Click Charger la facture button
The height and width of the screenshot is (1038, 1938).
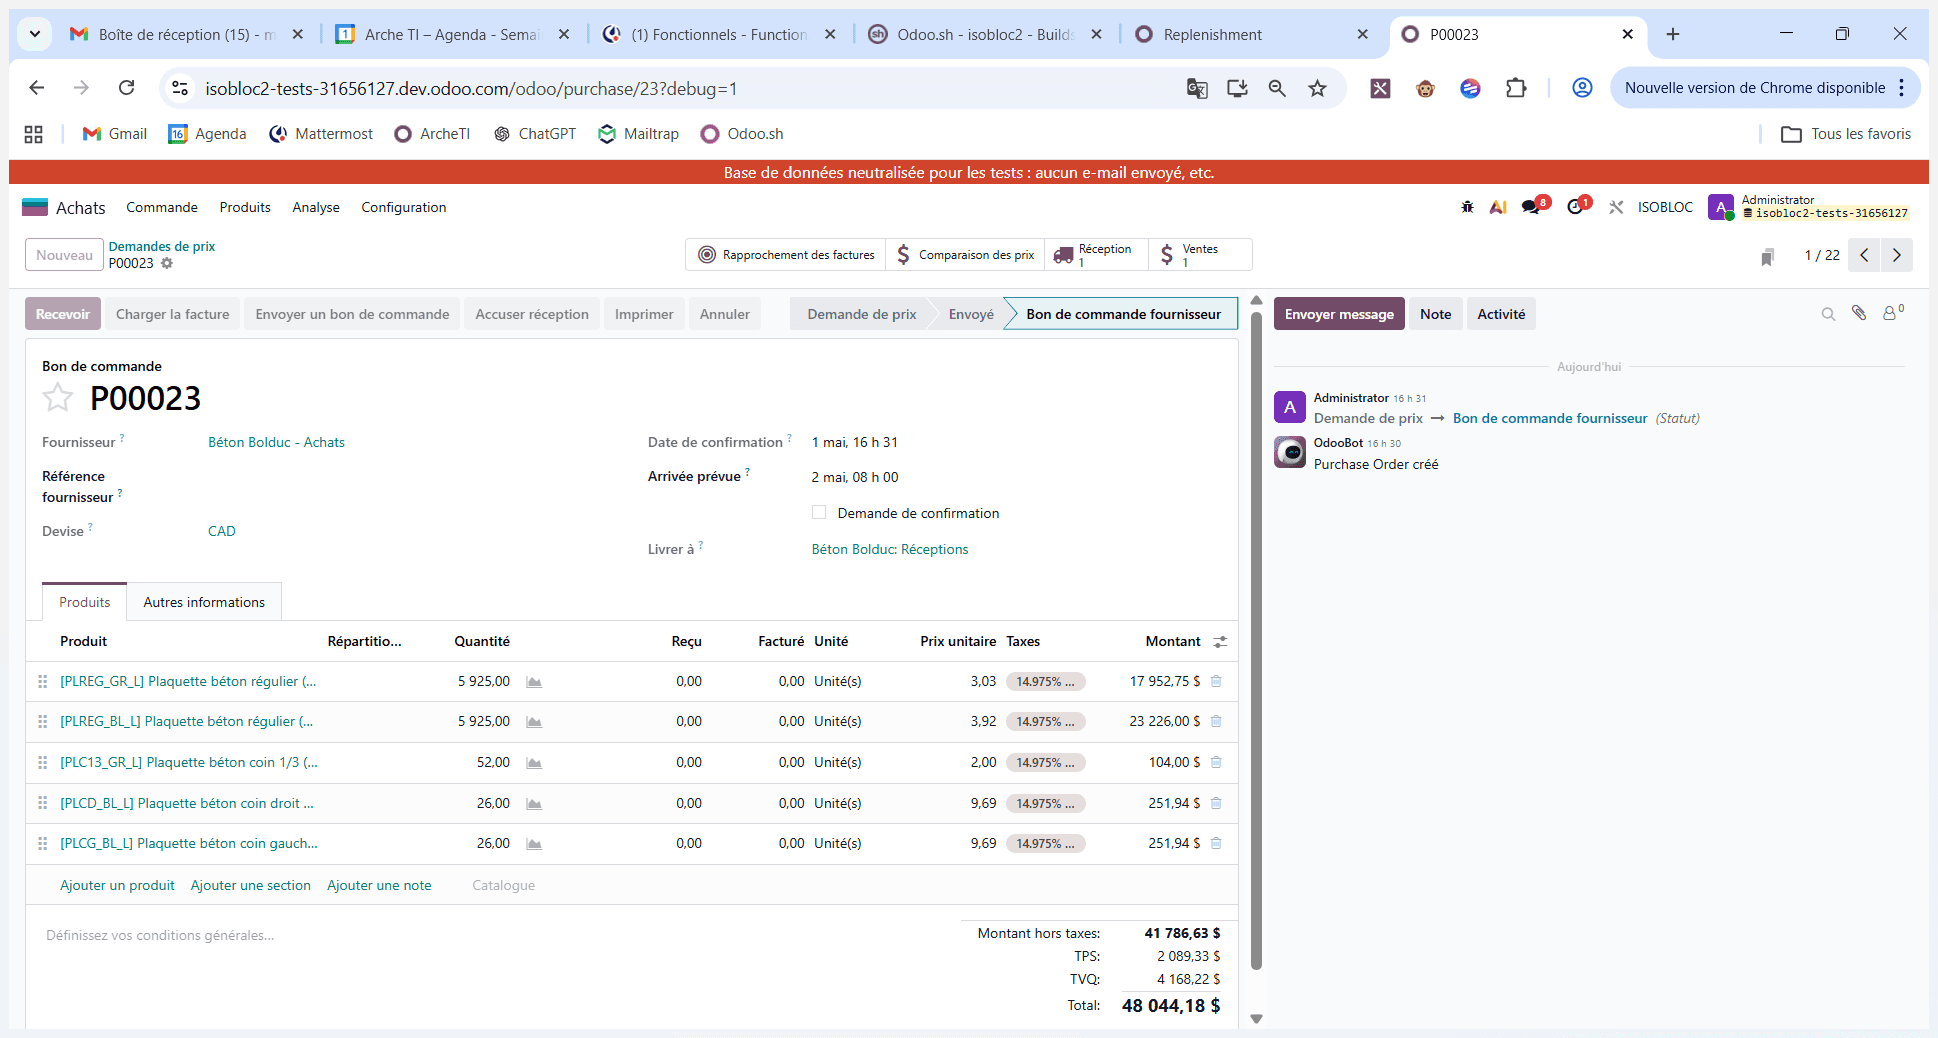(172, 314)
